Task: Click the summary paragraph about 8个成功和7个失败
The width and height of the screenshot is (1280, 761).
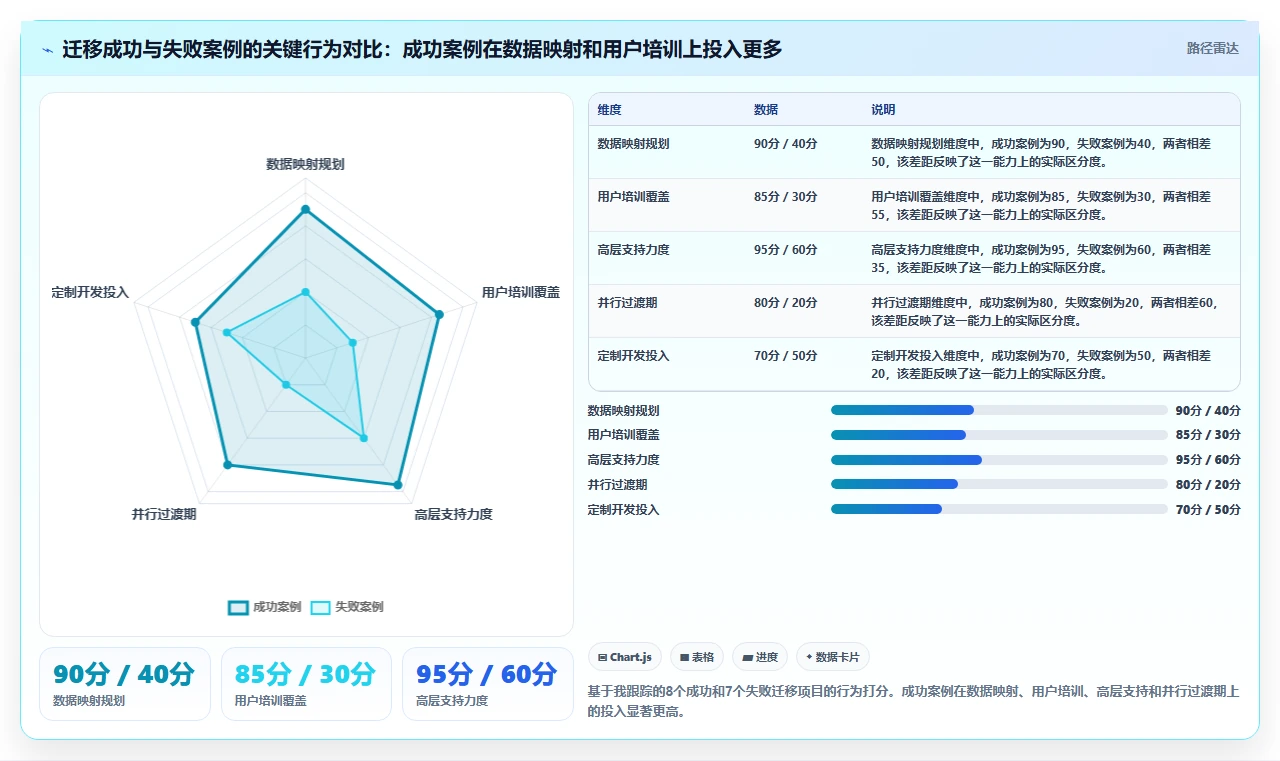Action: click(x=914, y=702)
